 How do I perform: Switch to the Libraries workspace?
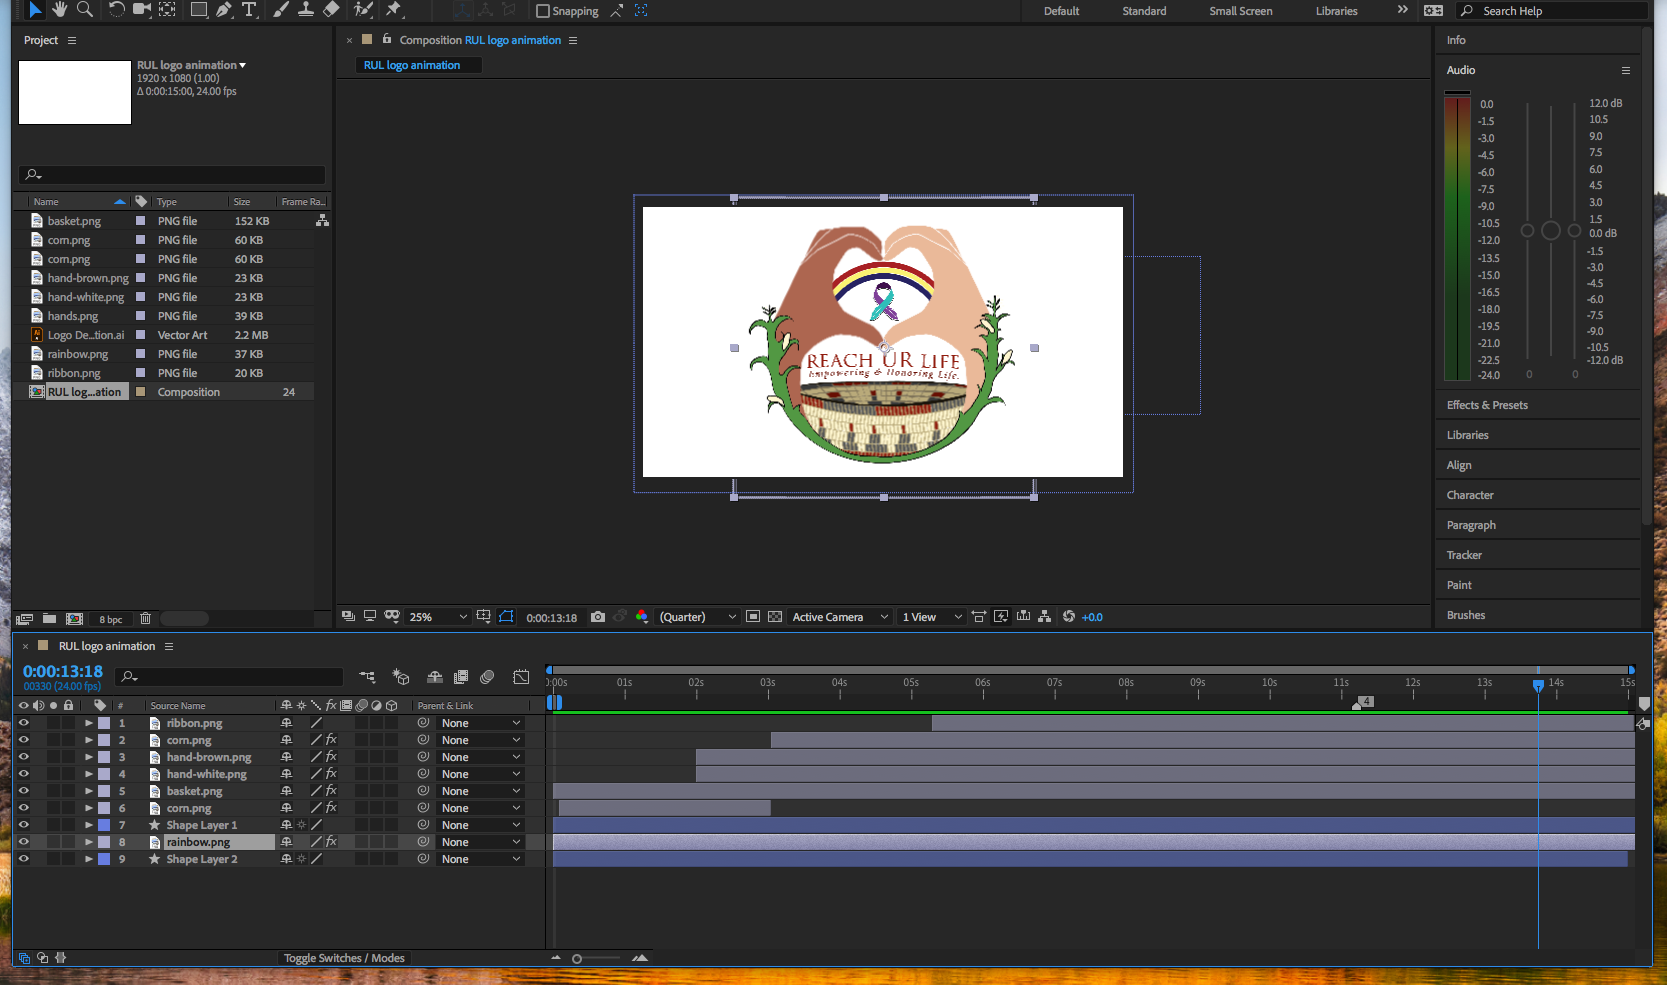pyautogui.click(x=1336, y=11)
